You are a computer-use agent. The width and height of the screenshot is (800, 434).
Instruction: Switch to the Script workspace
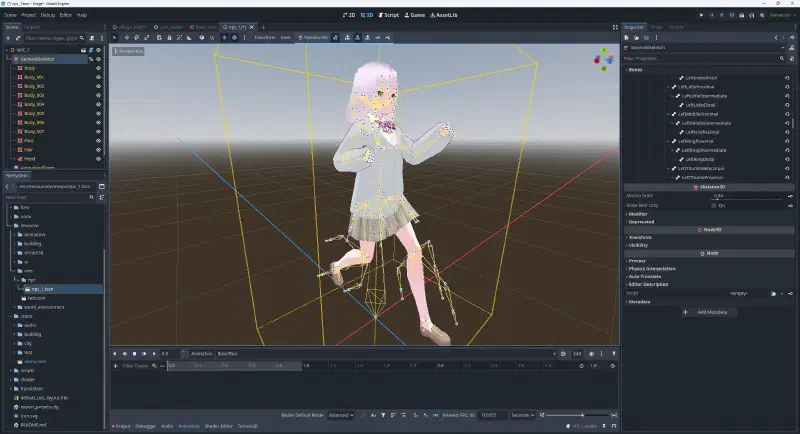pyautogui.click(x=389, y=15)
